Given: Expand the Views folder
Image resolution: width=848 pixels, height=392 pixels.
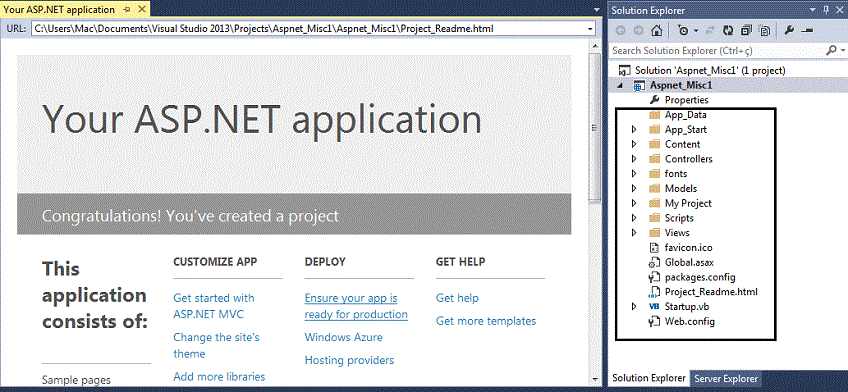Looking at the screenshot, I should (634, 232).
